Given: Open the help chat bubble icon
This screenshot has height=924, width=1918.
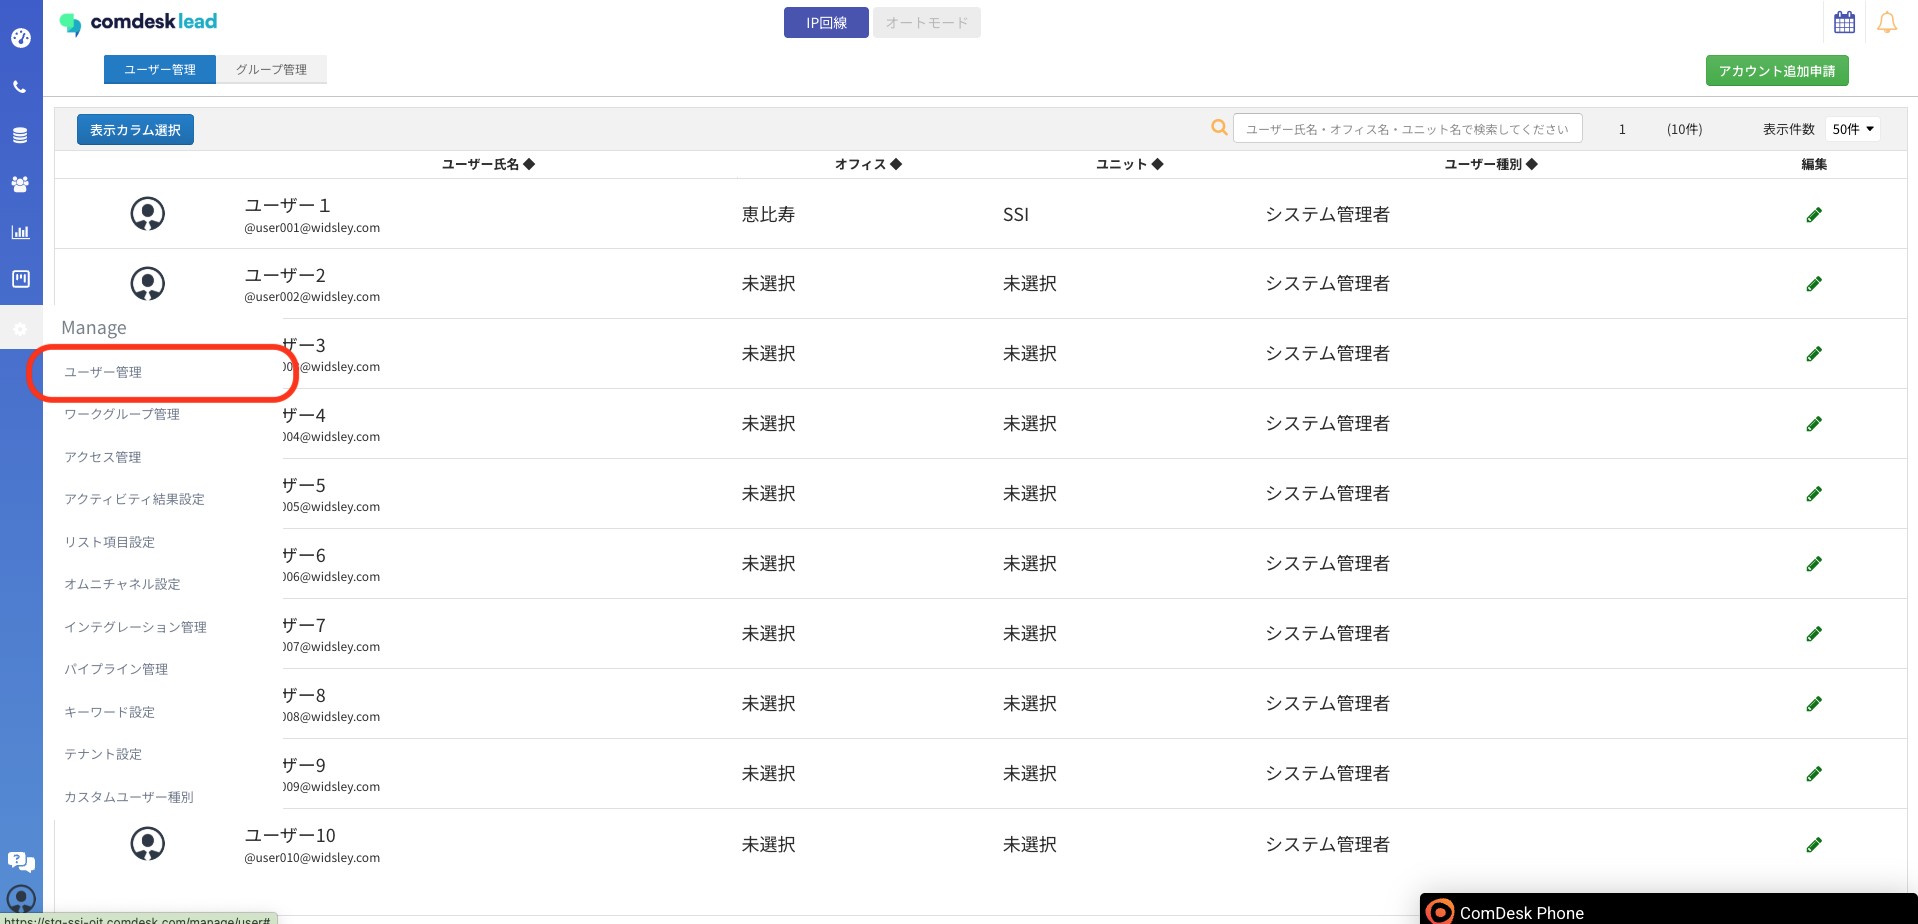Looking at the screenshot, I should (20, 861).
